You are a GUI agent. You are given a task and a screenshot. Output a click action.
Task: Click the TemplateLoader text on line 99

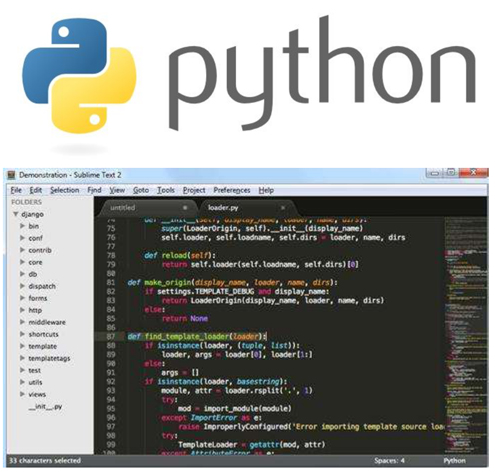click(x=207, y=445)
